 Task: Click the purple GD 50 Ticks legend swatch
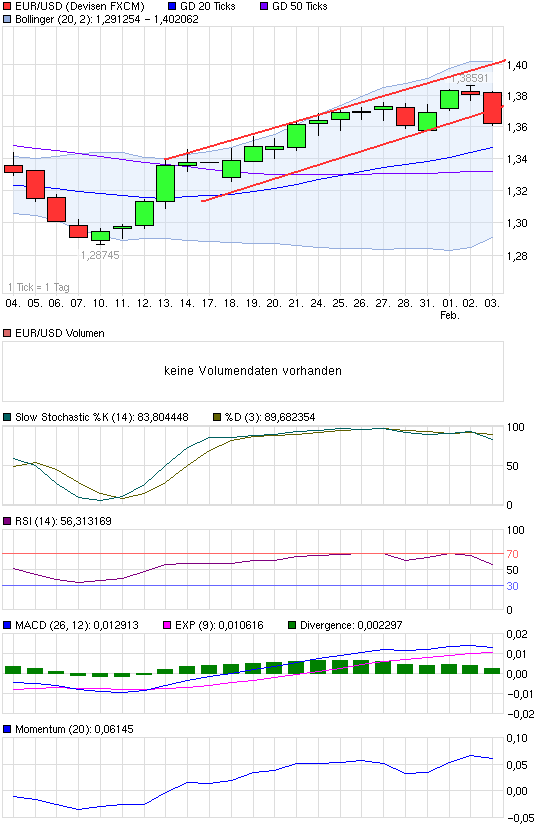pos(264,6)
